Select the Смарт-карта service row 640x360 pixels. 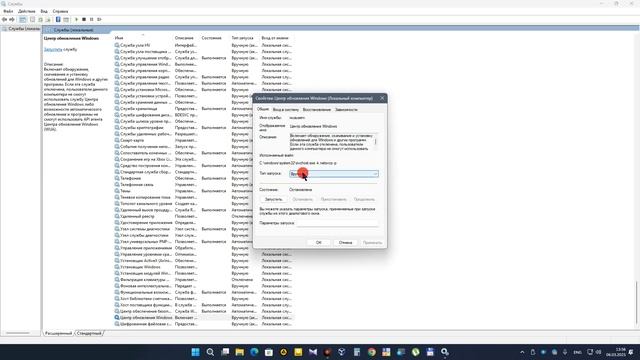[x=203, y=140]
